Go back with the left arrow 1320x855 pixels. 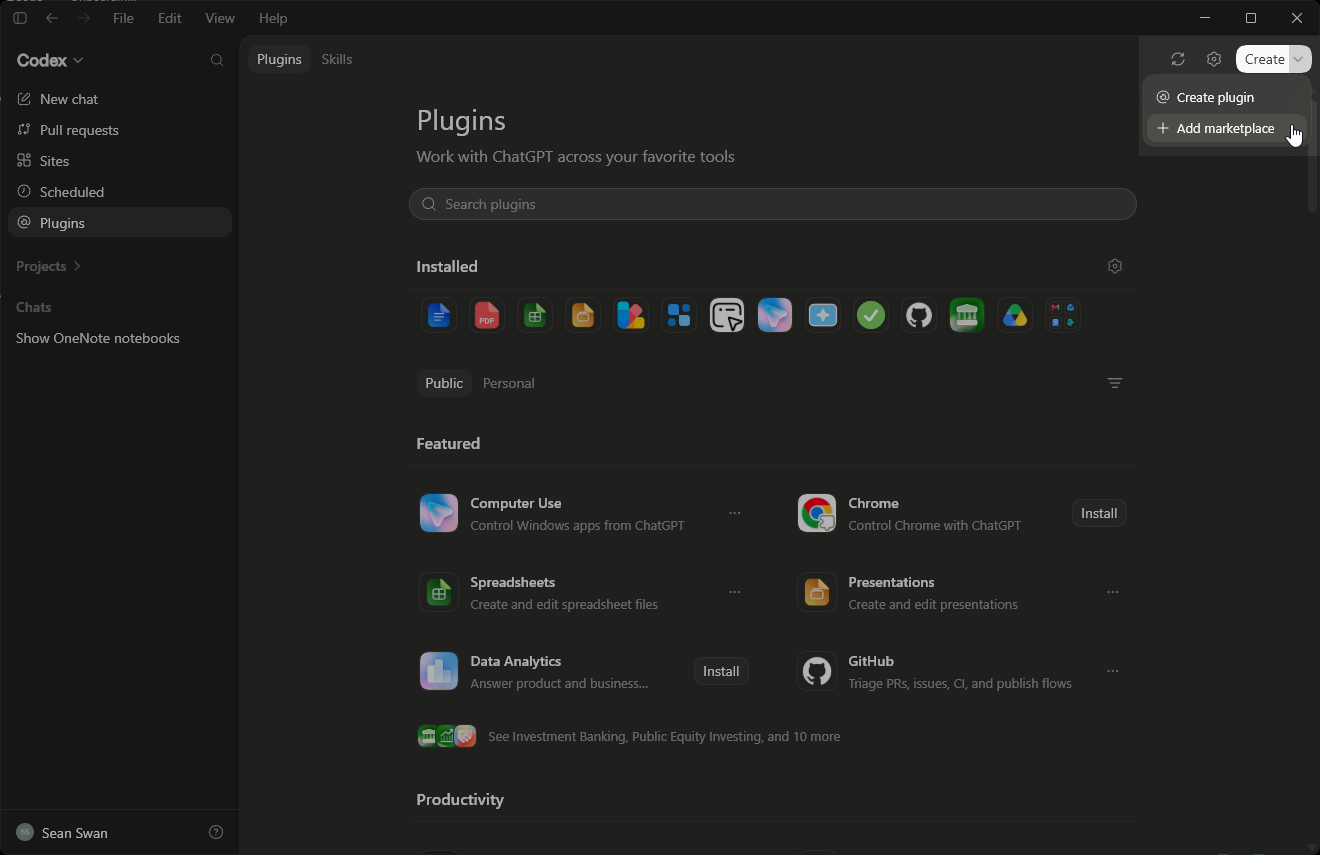click(x=52, y=18)
